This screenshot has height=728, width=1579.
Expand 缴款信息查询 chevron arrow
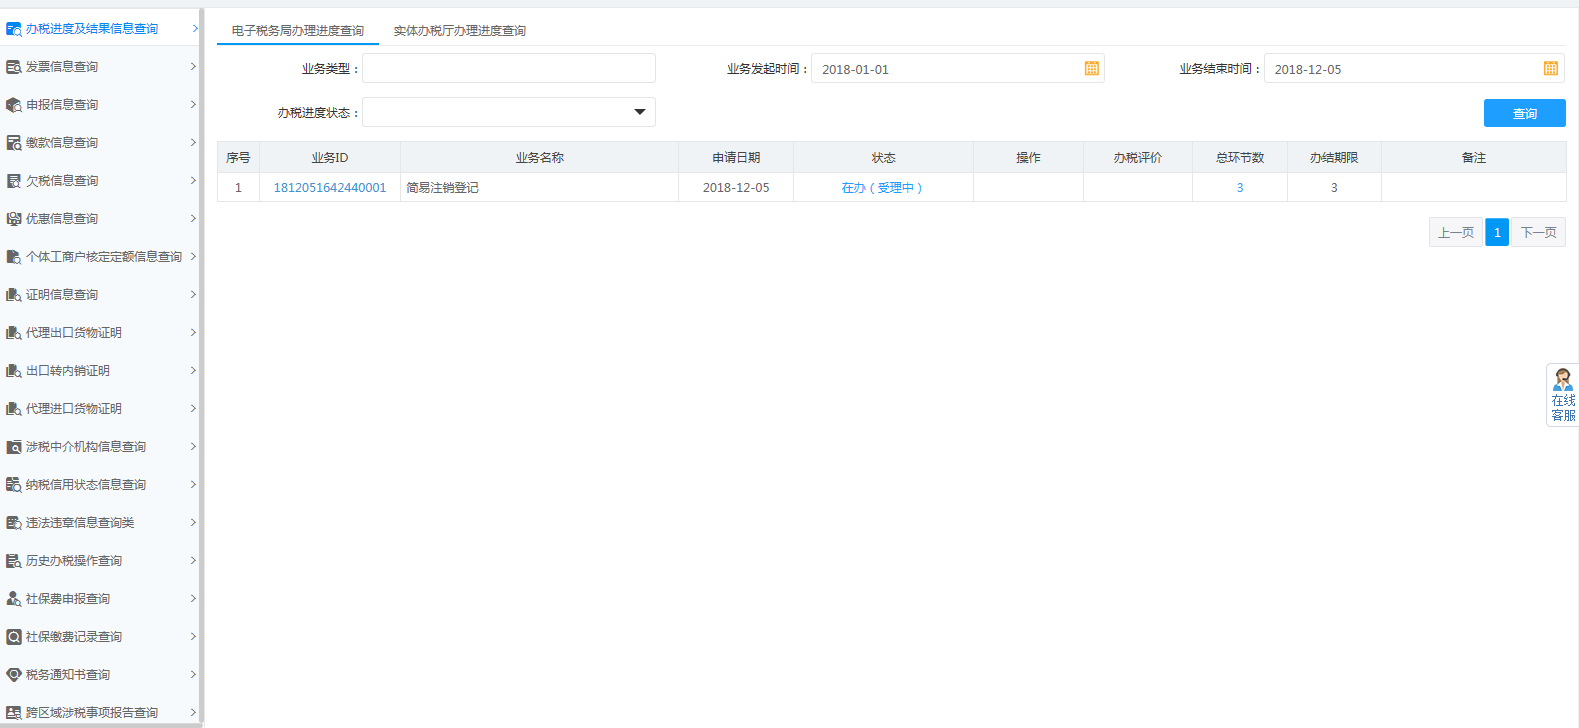click(193, 142)
